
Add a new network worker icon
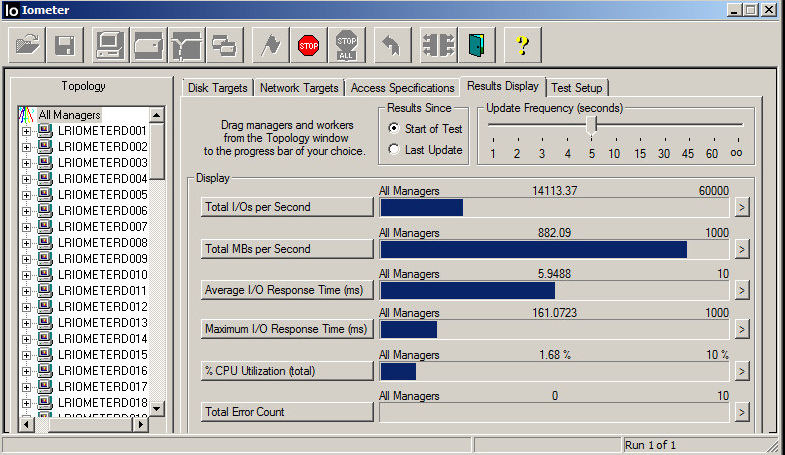(187, 45)
